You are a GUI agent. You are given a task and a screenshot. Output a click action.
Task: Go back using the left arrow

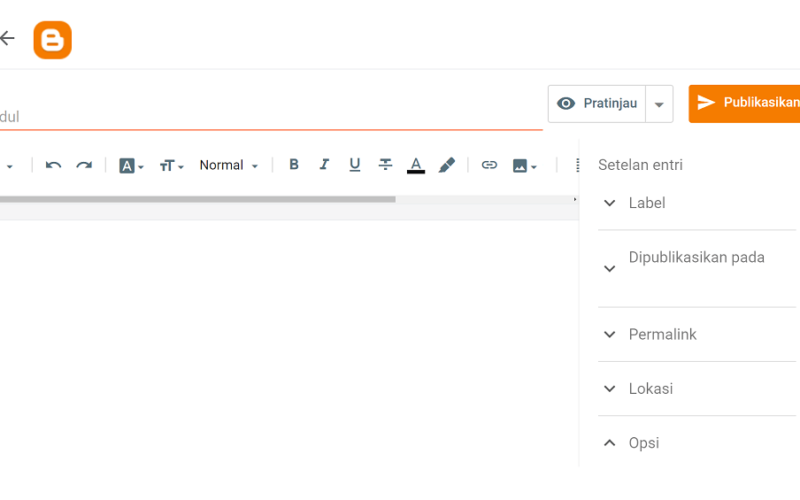[7, 38]
